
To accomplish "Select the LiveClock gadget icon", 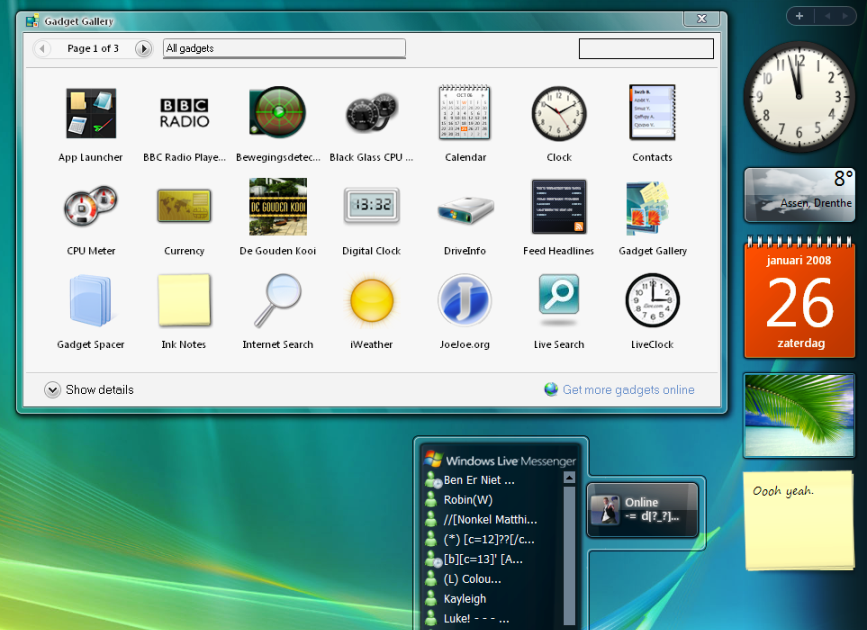I will tap(652, 300).
